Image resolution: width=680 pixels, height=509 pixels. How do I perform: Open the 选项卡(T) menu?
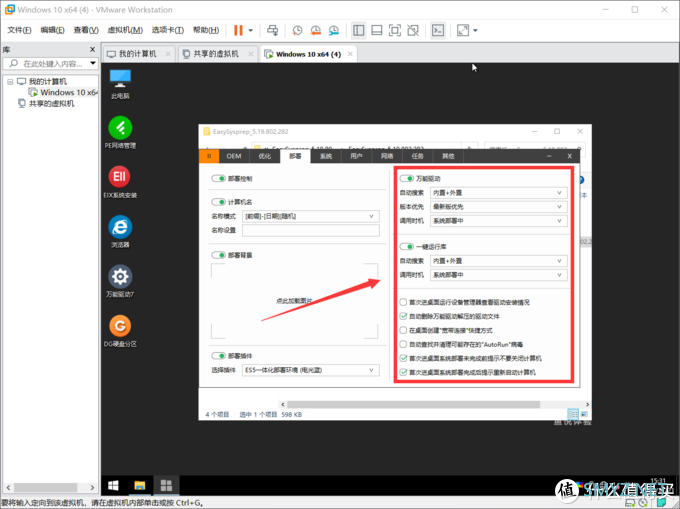pyautogui.click(x=168, y=30)
